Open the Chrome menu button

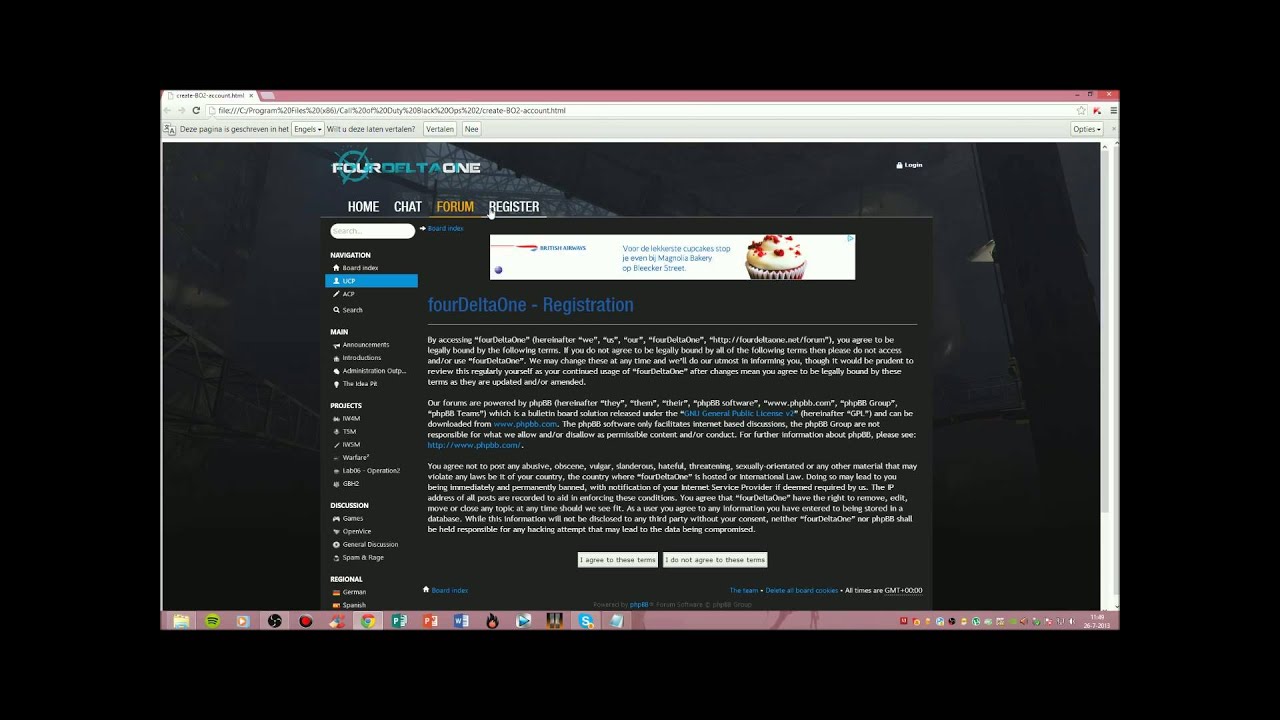pyautogui.click(x=1113, y=111)
